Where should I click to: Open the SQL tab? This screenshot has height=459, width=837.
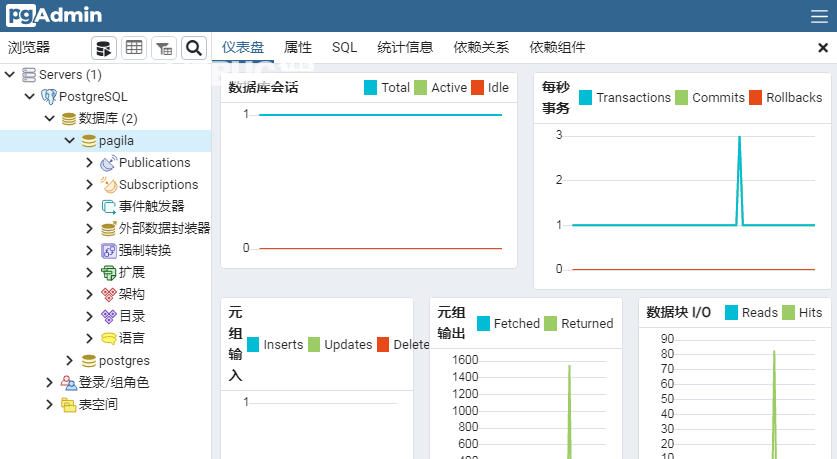[344, 48]
